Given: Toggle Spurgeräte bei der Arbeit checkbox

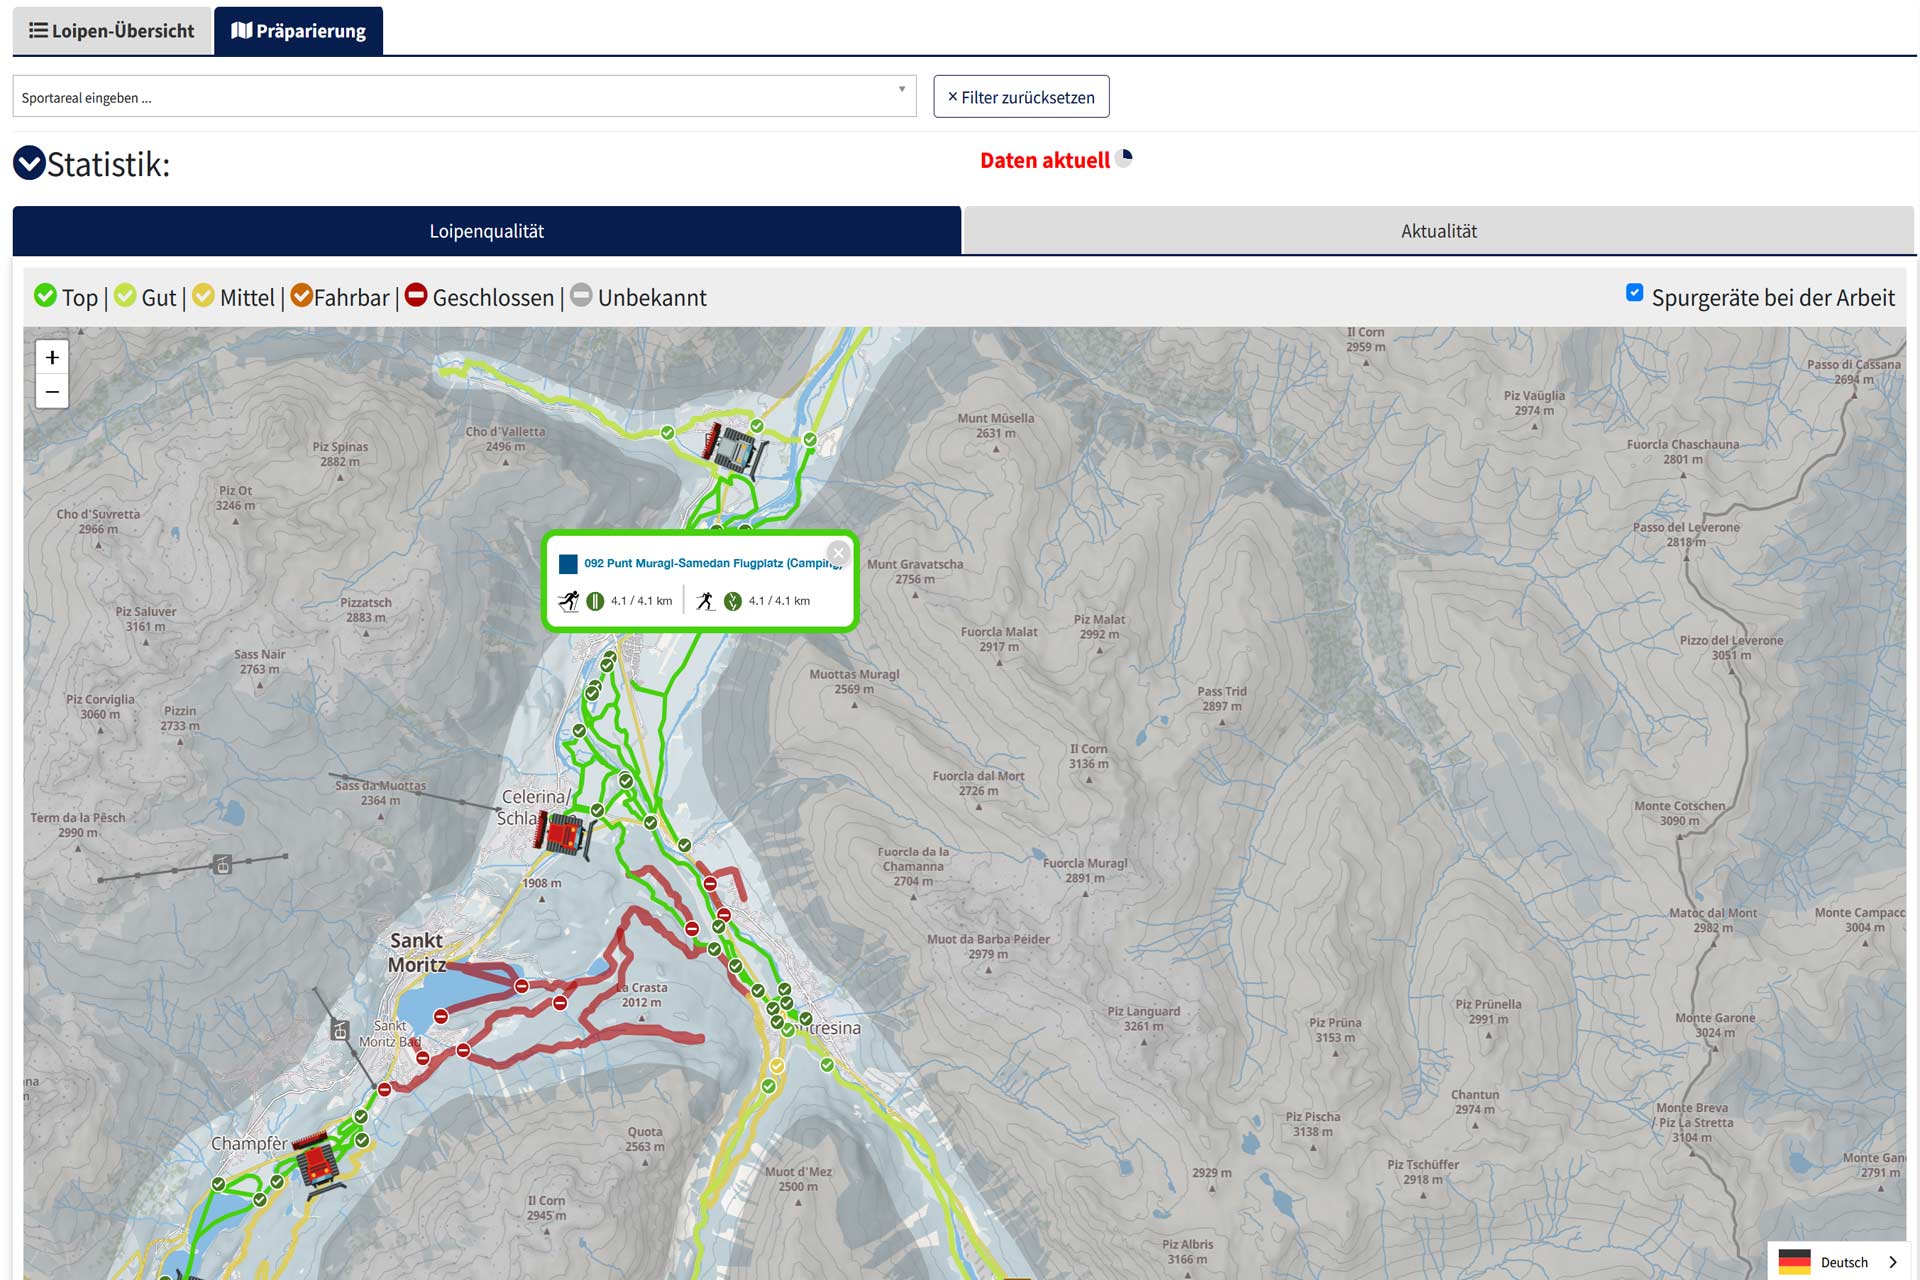Looking at the screenshot, I should [1634, 293].
